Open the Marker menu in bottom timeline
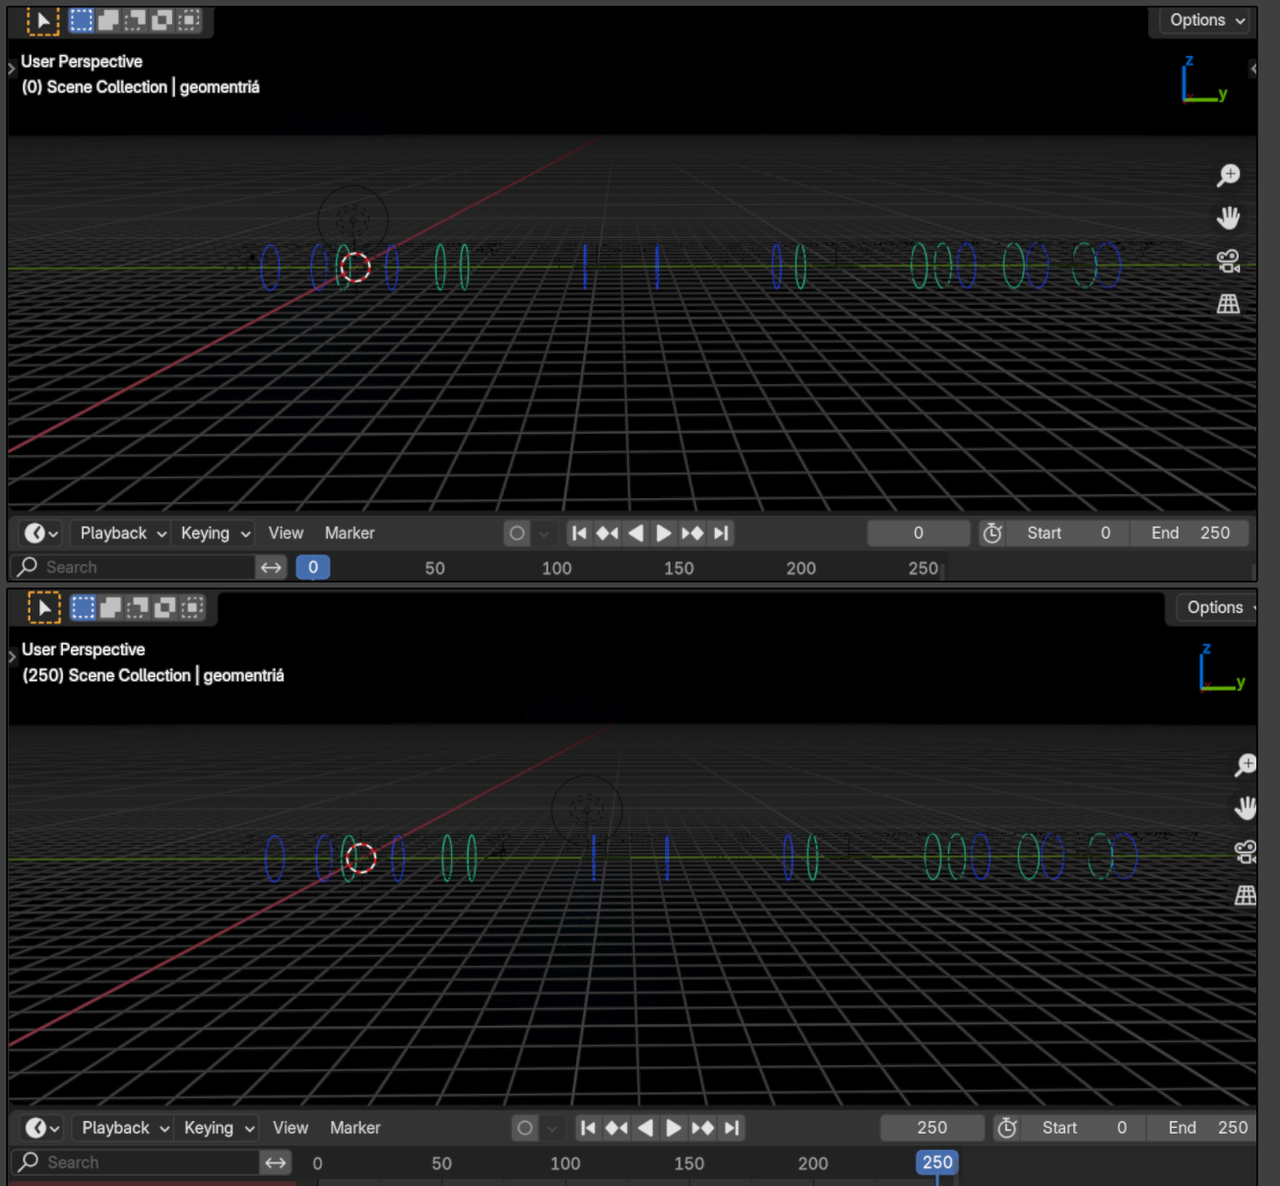Image resolution: width=1280 pixels, height=1186 pixels. coord(355,1128)
